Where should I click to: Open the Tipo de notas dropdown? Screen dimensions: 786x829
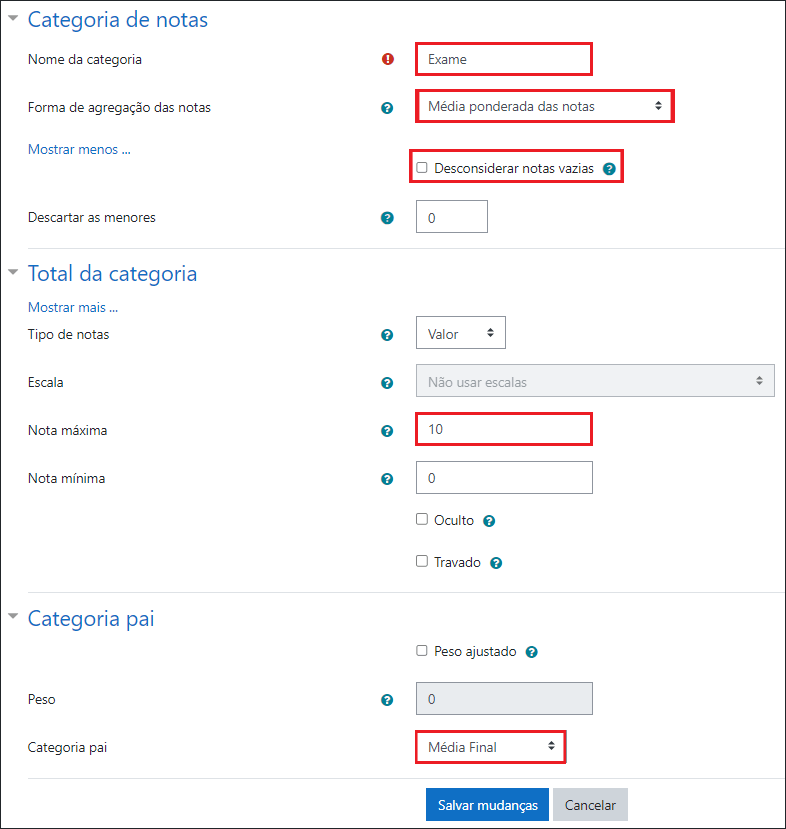coord(460,333)
